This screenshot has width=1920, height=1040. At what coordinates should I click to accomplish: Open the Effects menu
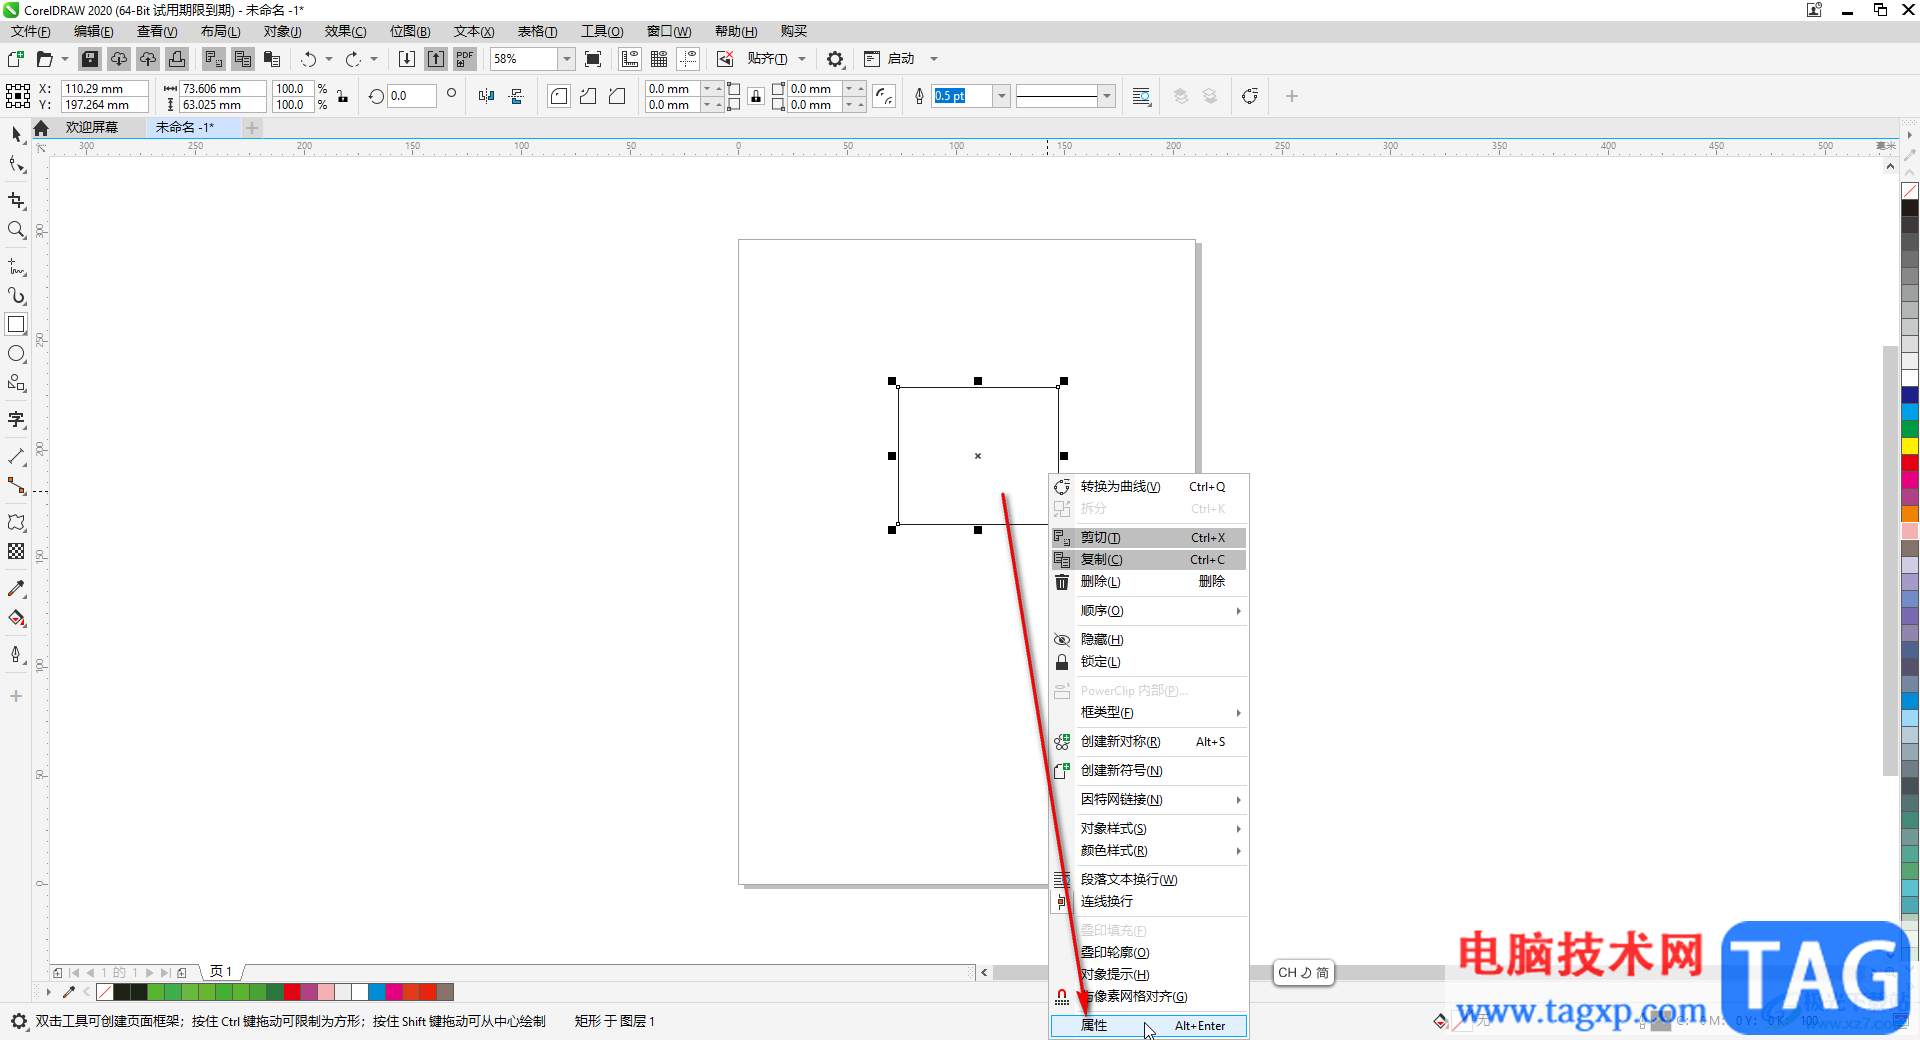tap(346, 31)
